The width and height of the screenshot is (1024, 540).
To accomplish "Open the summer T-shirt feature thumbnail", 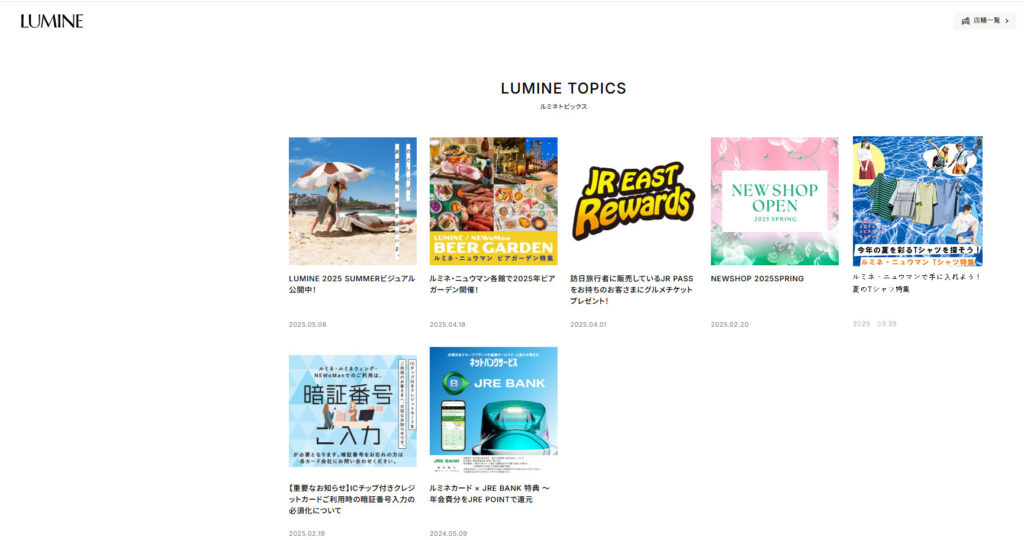I will 918,201.
